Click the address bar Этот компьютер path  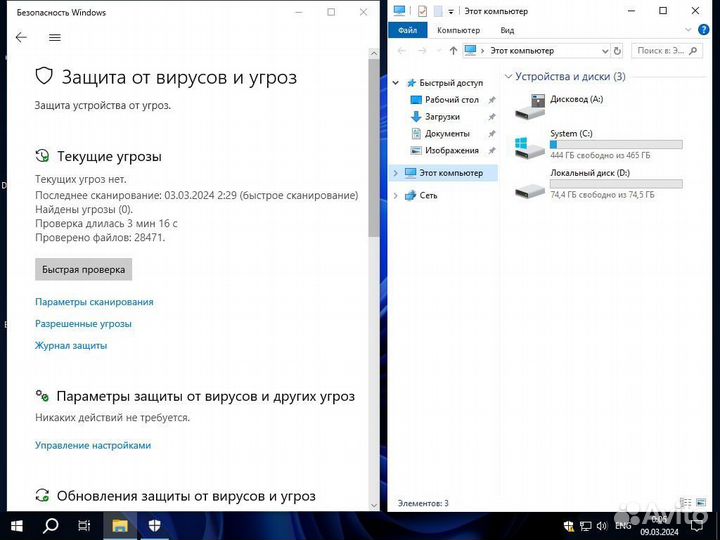point(522,51)
